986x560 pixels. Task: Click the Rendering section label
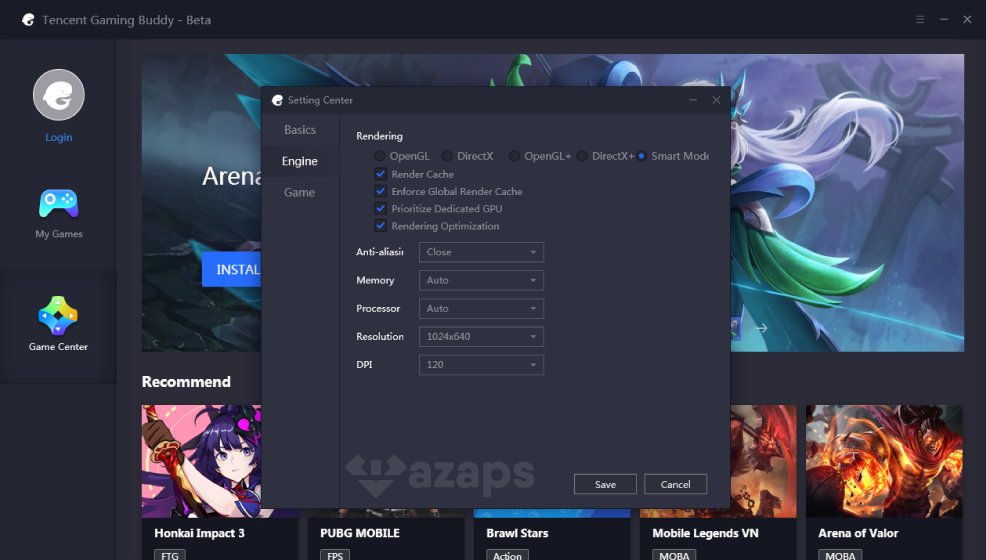pyautogui.click(x=379, y=136)
